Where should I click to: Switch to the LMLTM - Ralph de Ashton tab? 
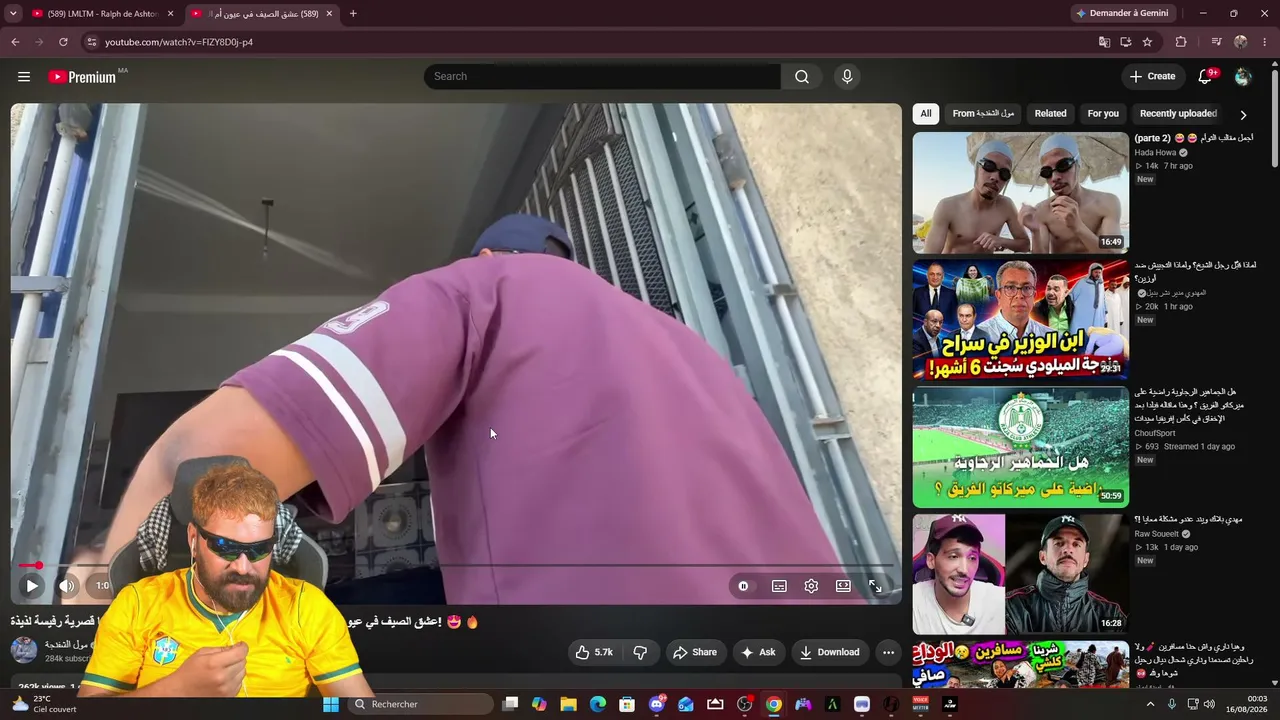click(x=102, y=14)
